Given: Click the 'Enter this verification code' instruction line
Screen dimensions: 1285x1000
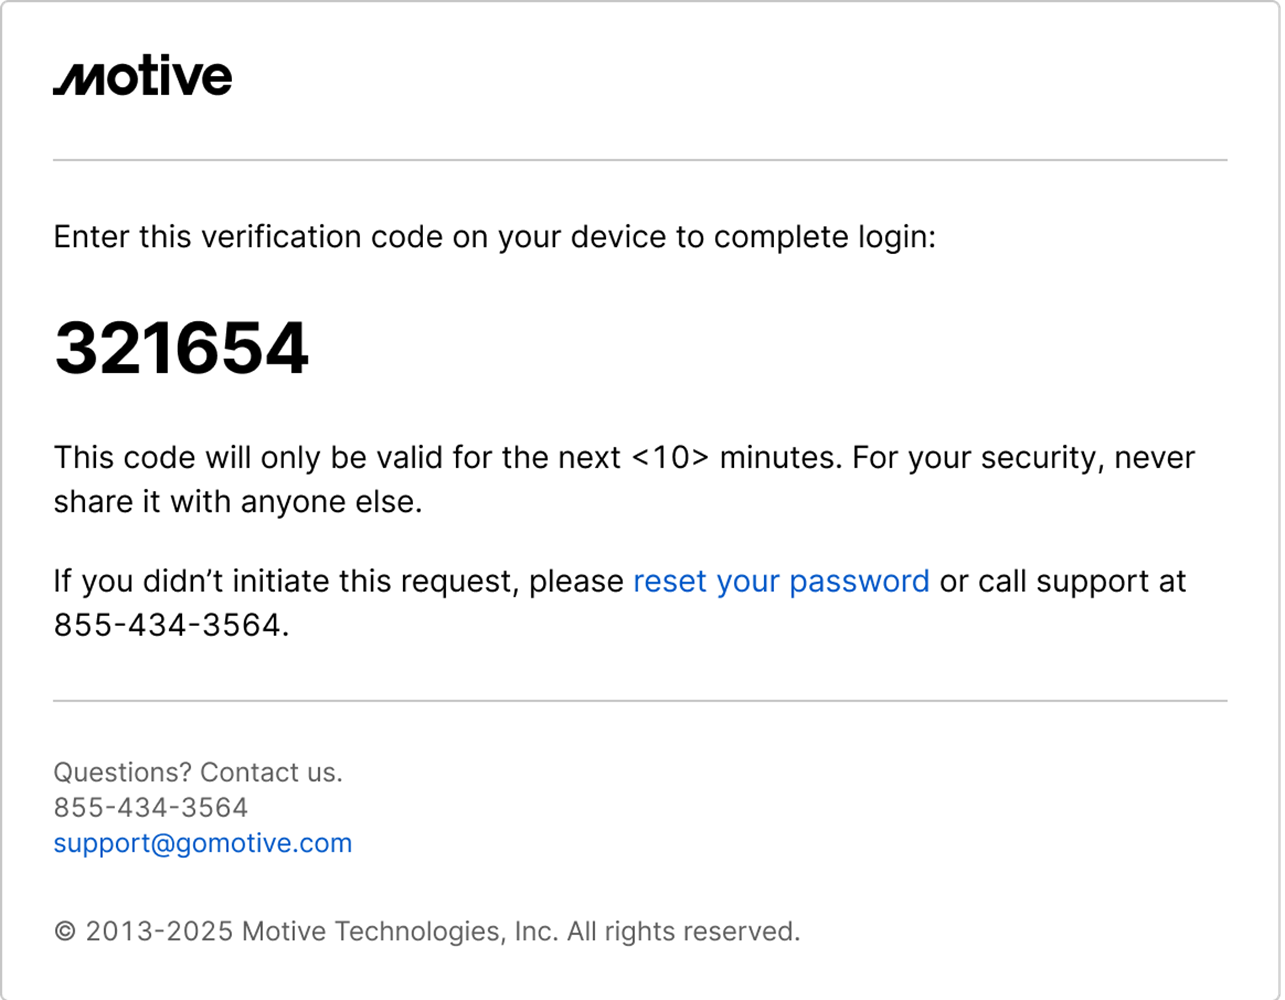Looking at the screenshot, I should coord(494,237).
